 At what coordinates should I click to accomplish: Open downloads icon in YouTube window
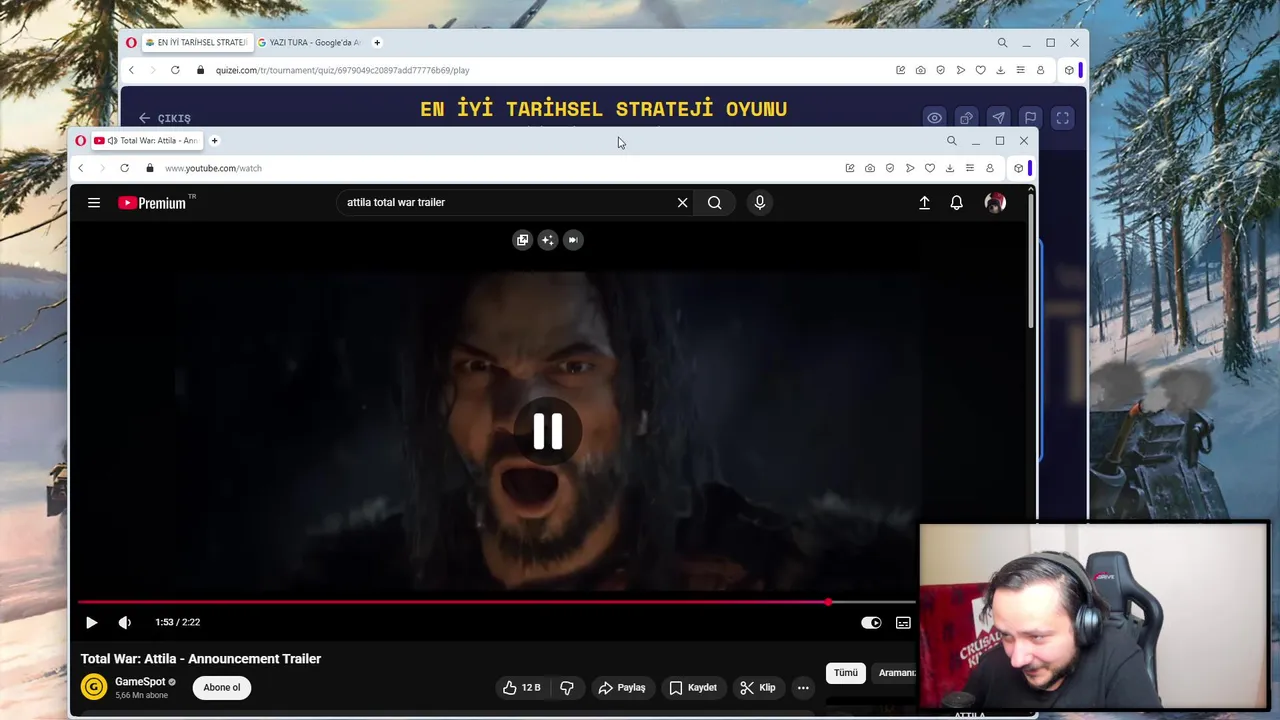pyautogui.click(x=950, y=168)
